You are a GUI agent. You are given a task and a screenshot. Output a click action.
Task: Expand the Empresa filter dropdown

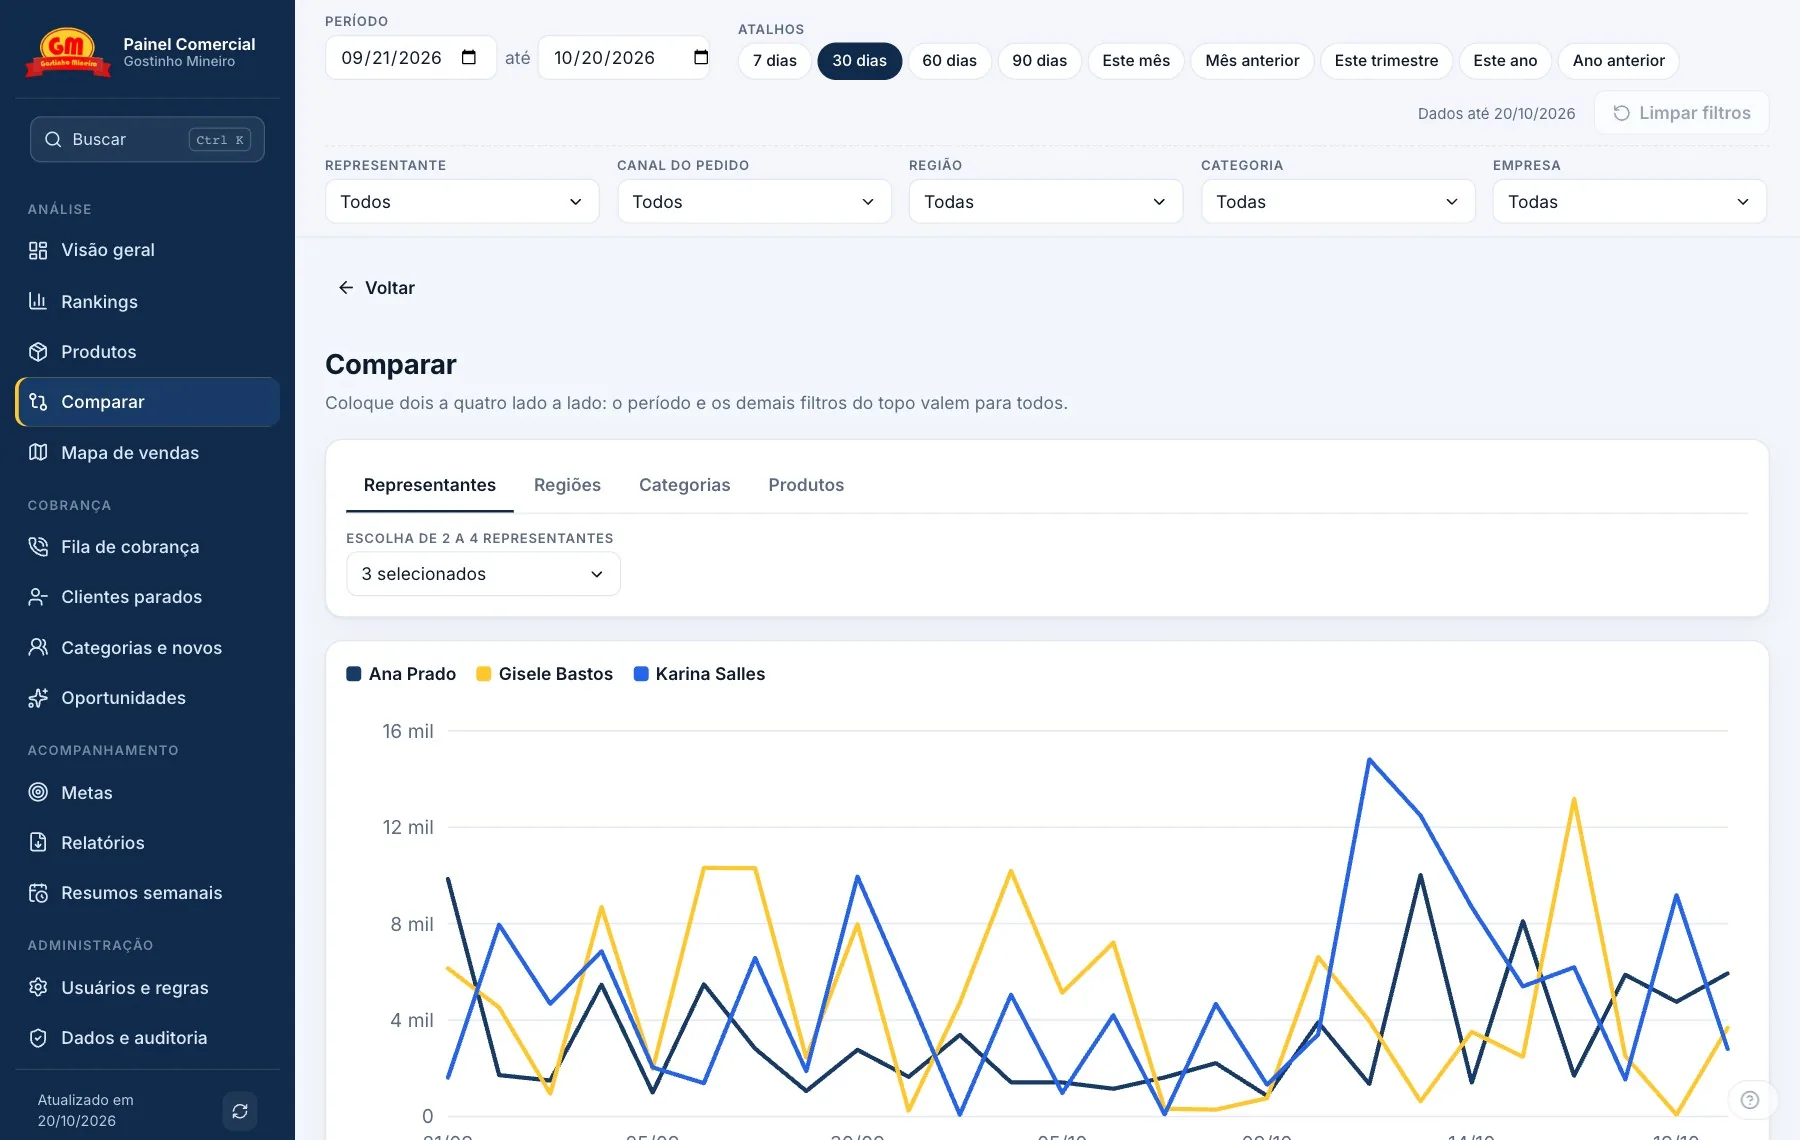1630,202
